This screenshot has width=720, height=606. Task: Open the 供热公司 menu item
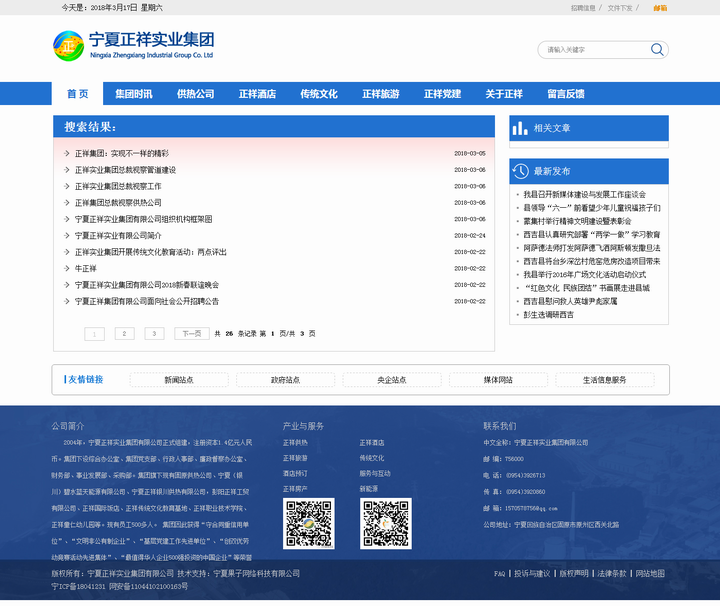point(196,94)
